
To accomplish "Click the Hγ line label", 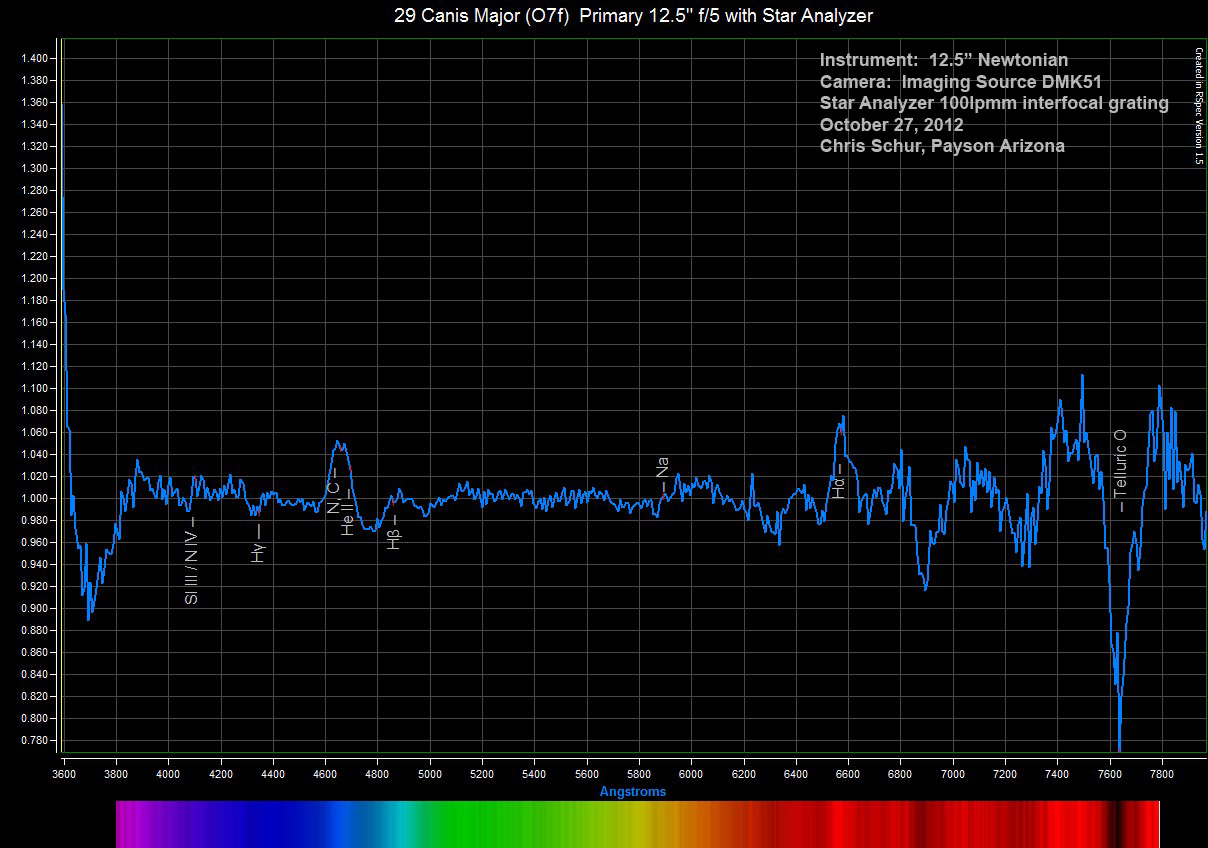I will (258, 544).
